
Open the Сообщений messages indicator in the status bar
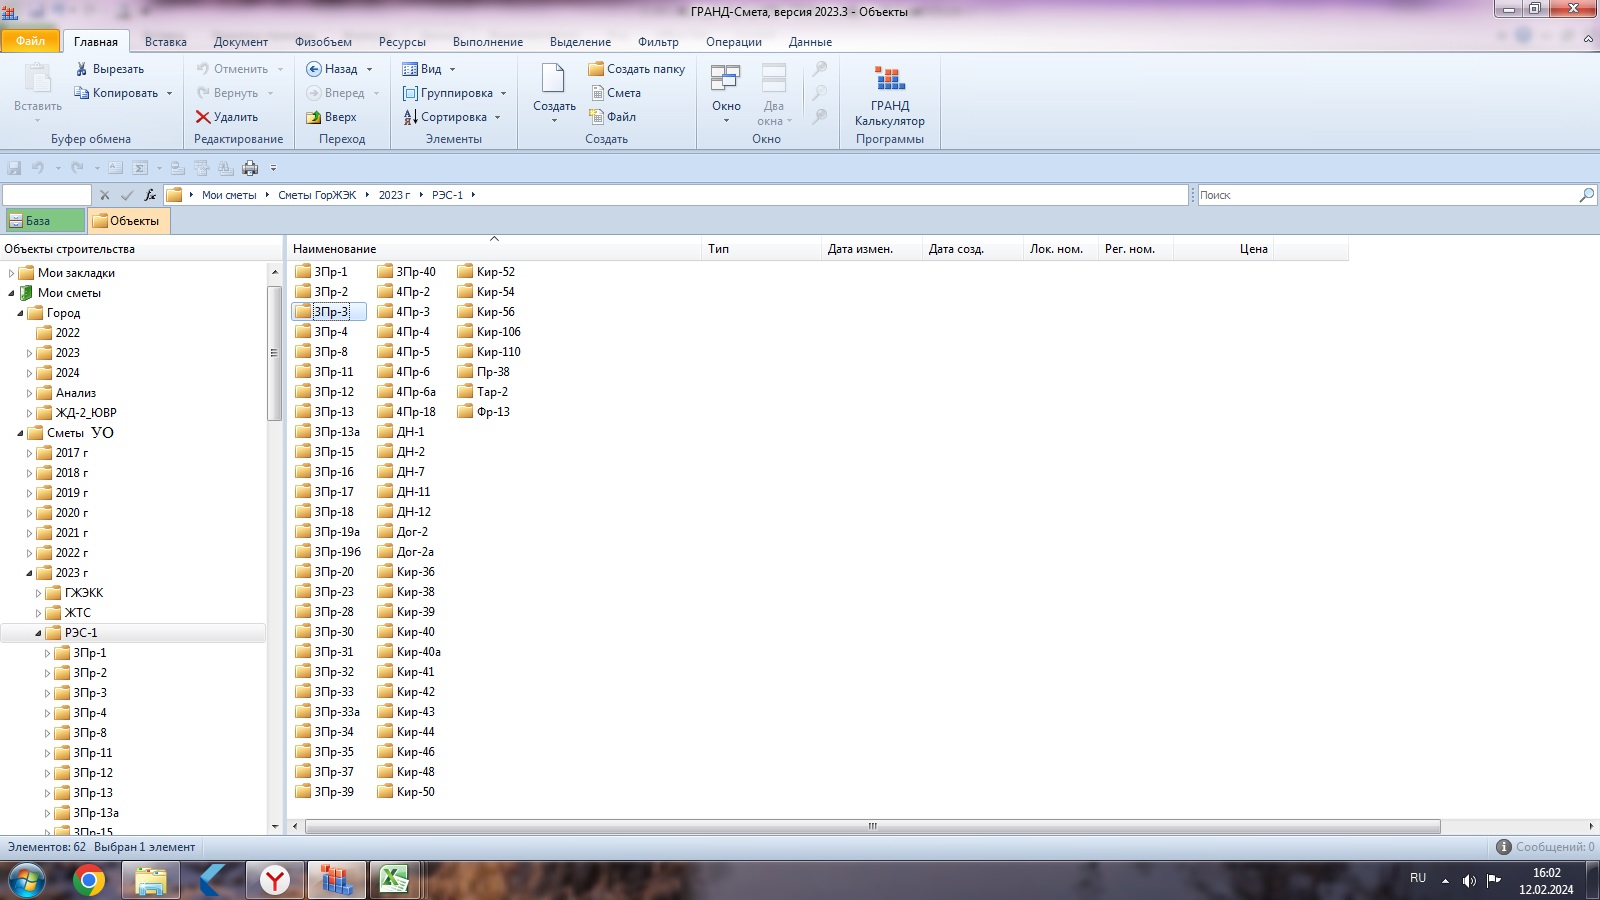[x=1545, y=847]
